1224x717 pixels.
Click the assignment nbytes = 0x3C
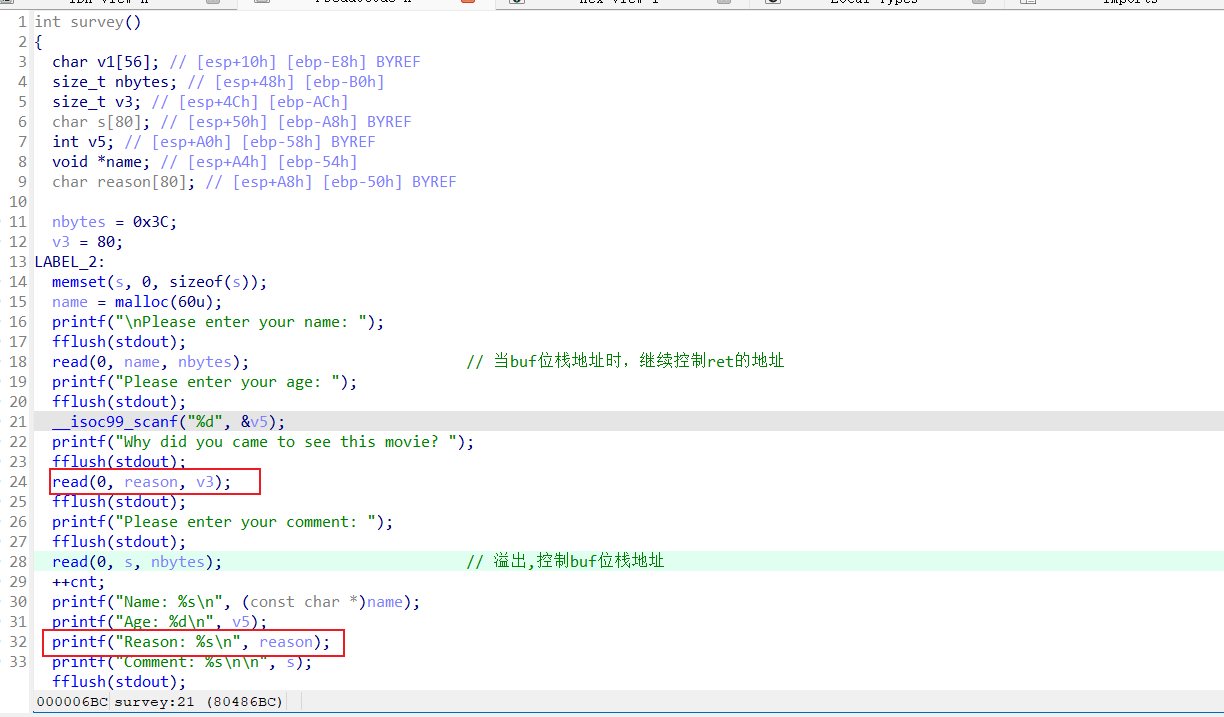click(x=115, y=222)
